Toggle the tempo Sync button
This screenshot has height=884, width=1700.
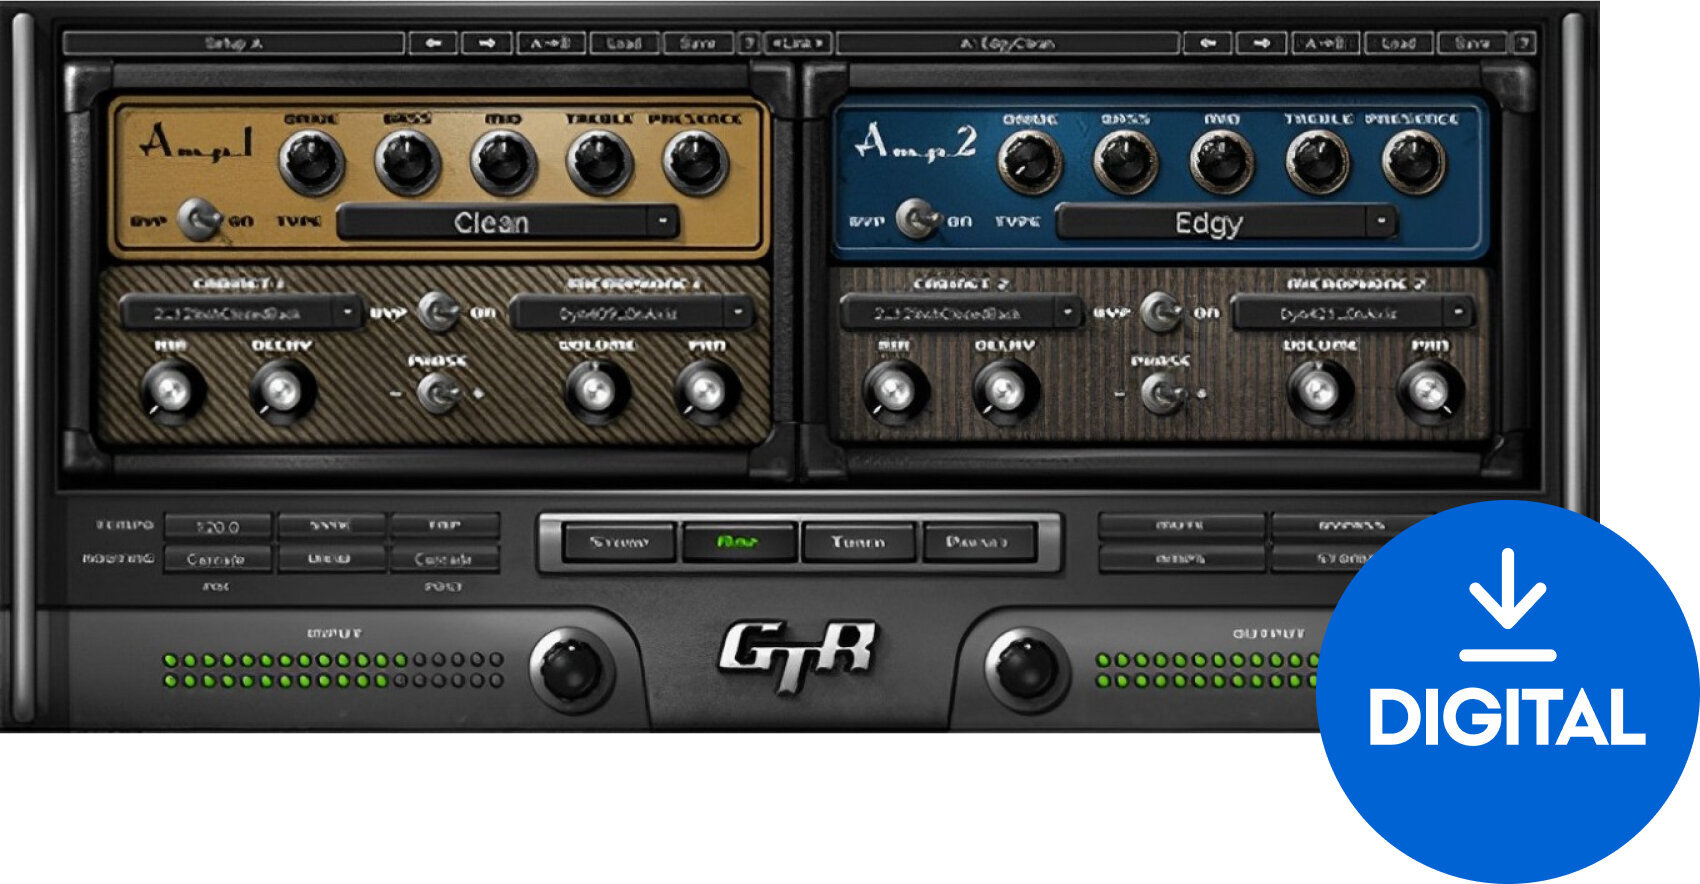(x=331, y=526)
